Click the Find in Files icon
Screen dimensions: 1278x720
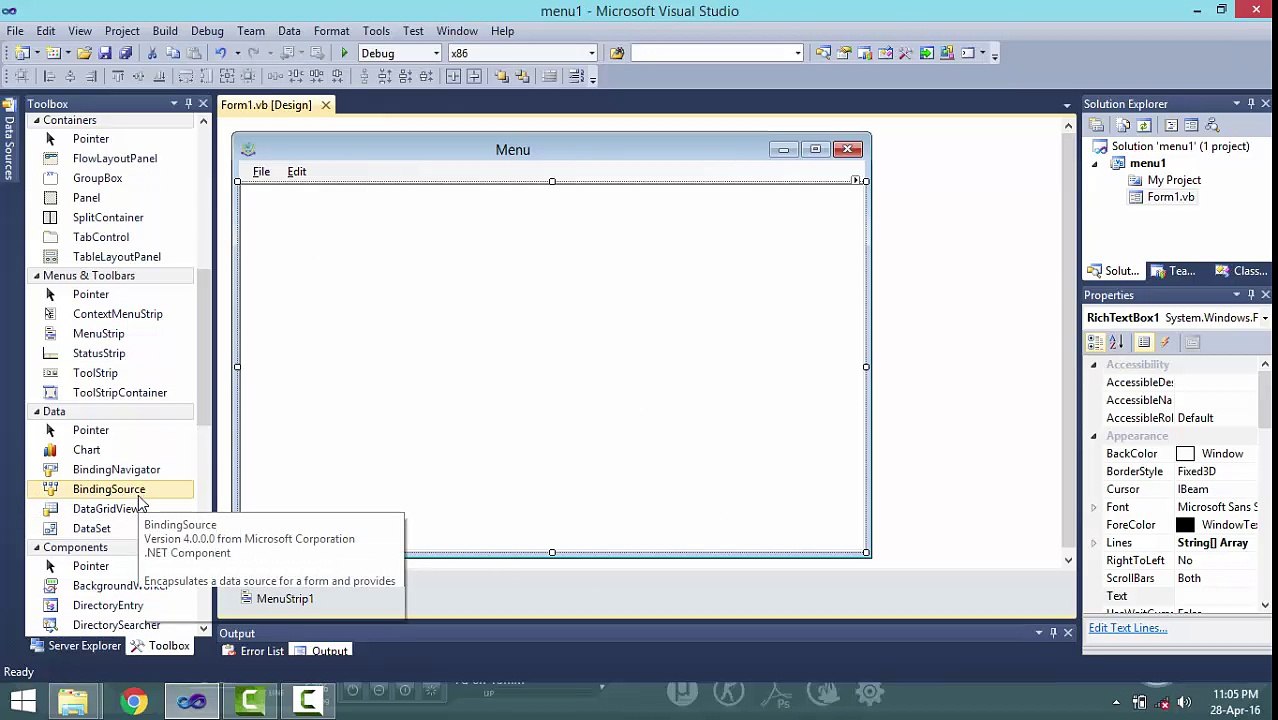[x=617, y=53]
